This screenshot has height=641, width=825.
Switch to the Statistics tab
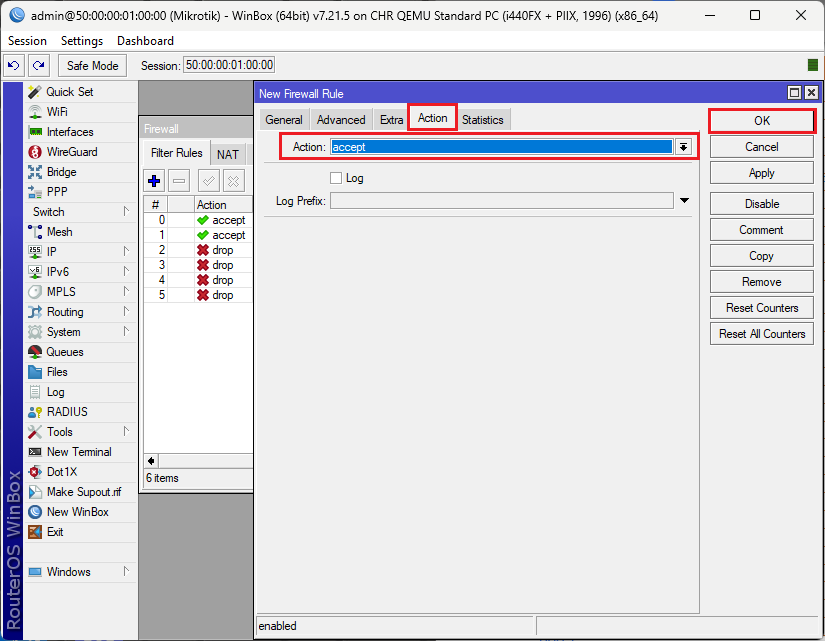point(482,120)
